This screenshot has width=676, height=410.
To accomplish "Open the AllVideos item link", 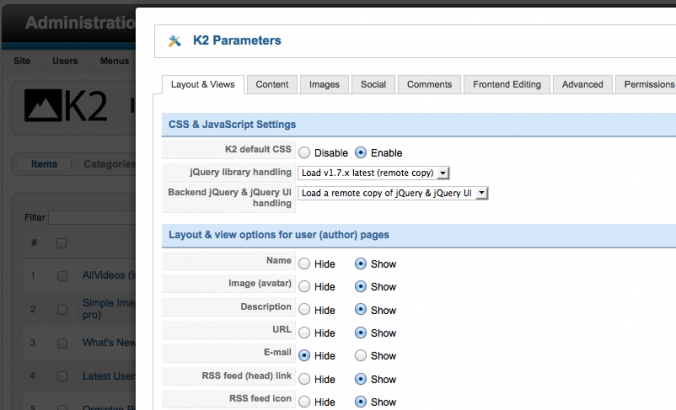I will 109,275.
